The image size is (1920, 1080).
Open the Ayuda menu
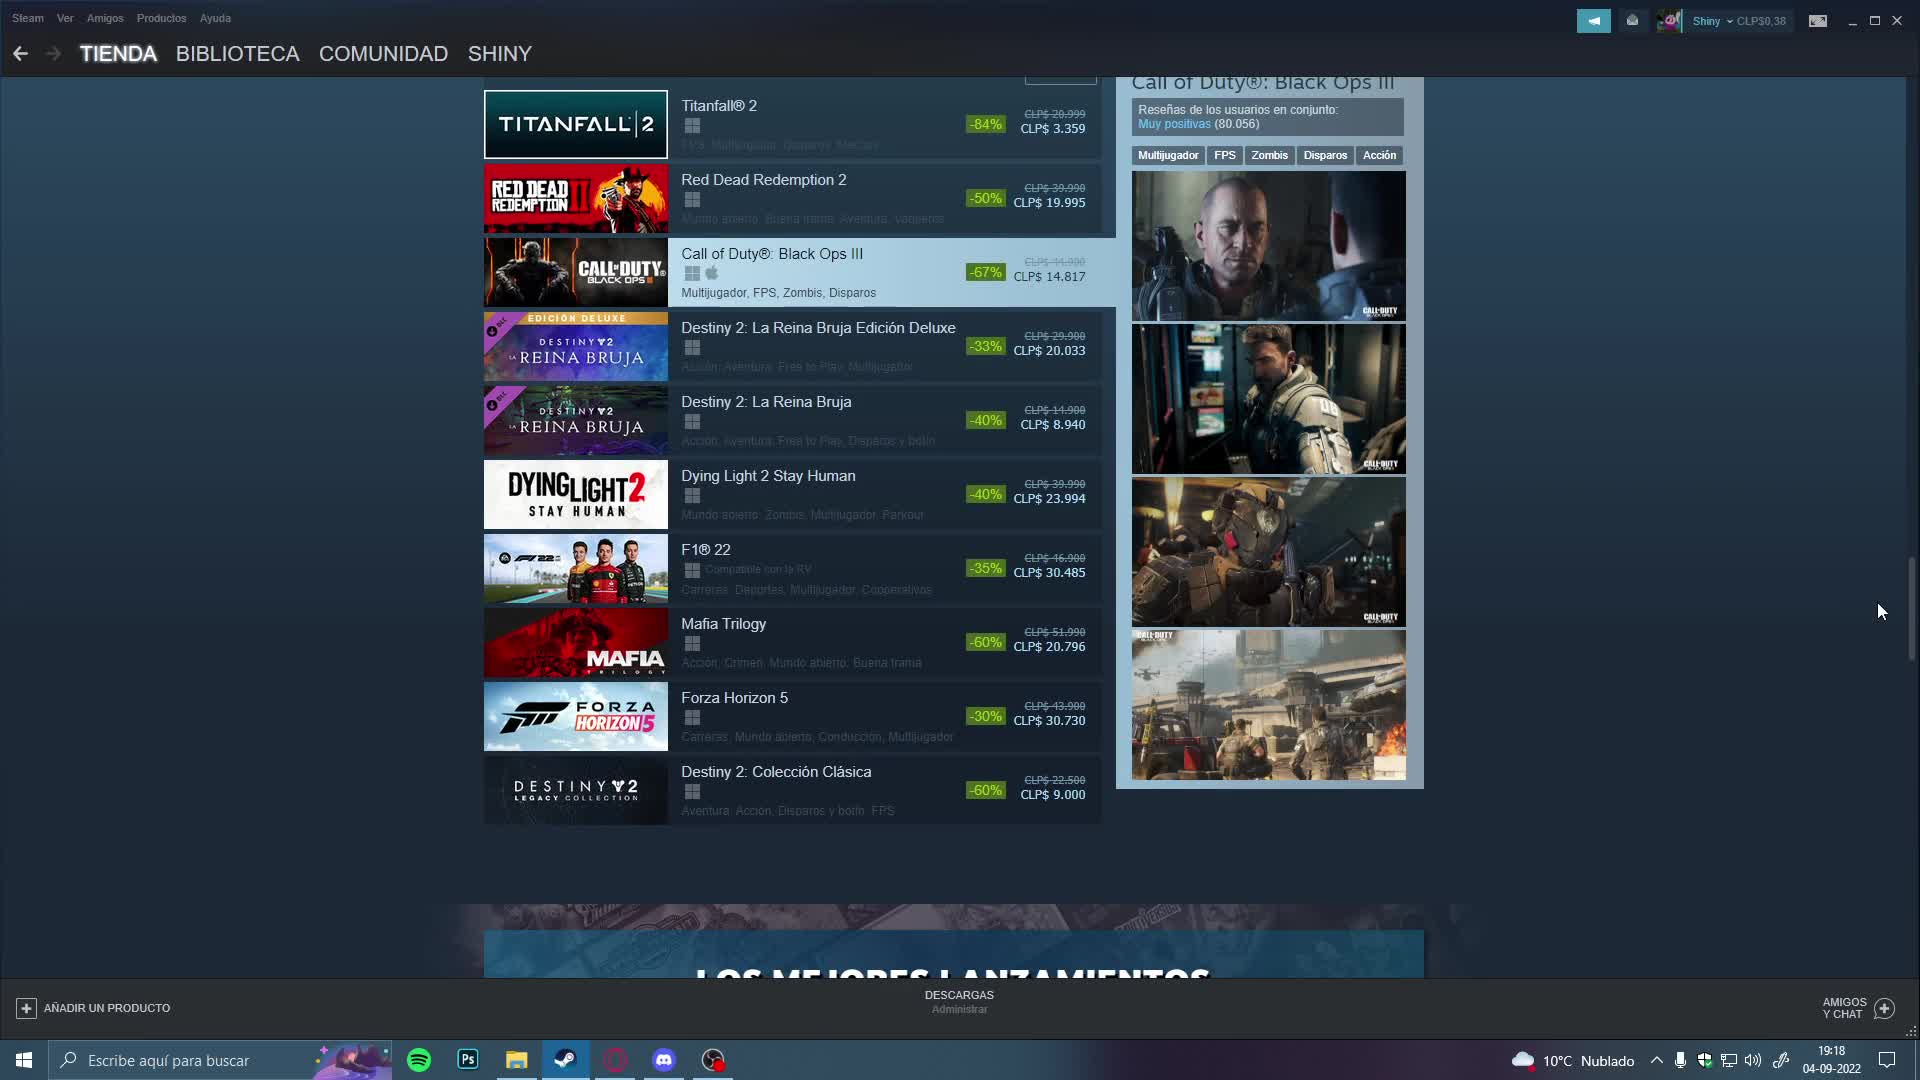click(215, 18)
